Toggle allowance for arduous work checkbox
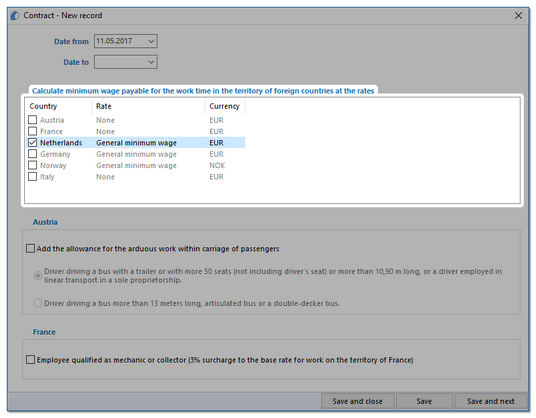This screenshot has height=418, width=536. click(30, 248)
